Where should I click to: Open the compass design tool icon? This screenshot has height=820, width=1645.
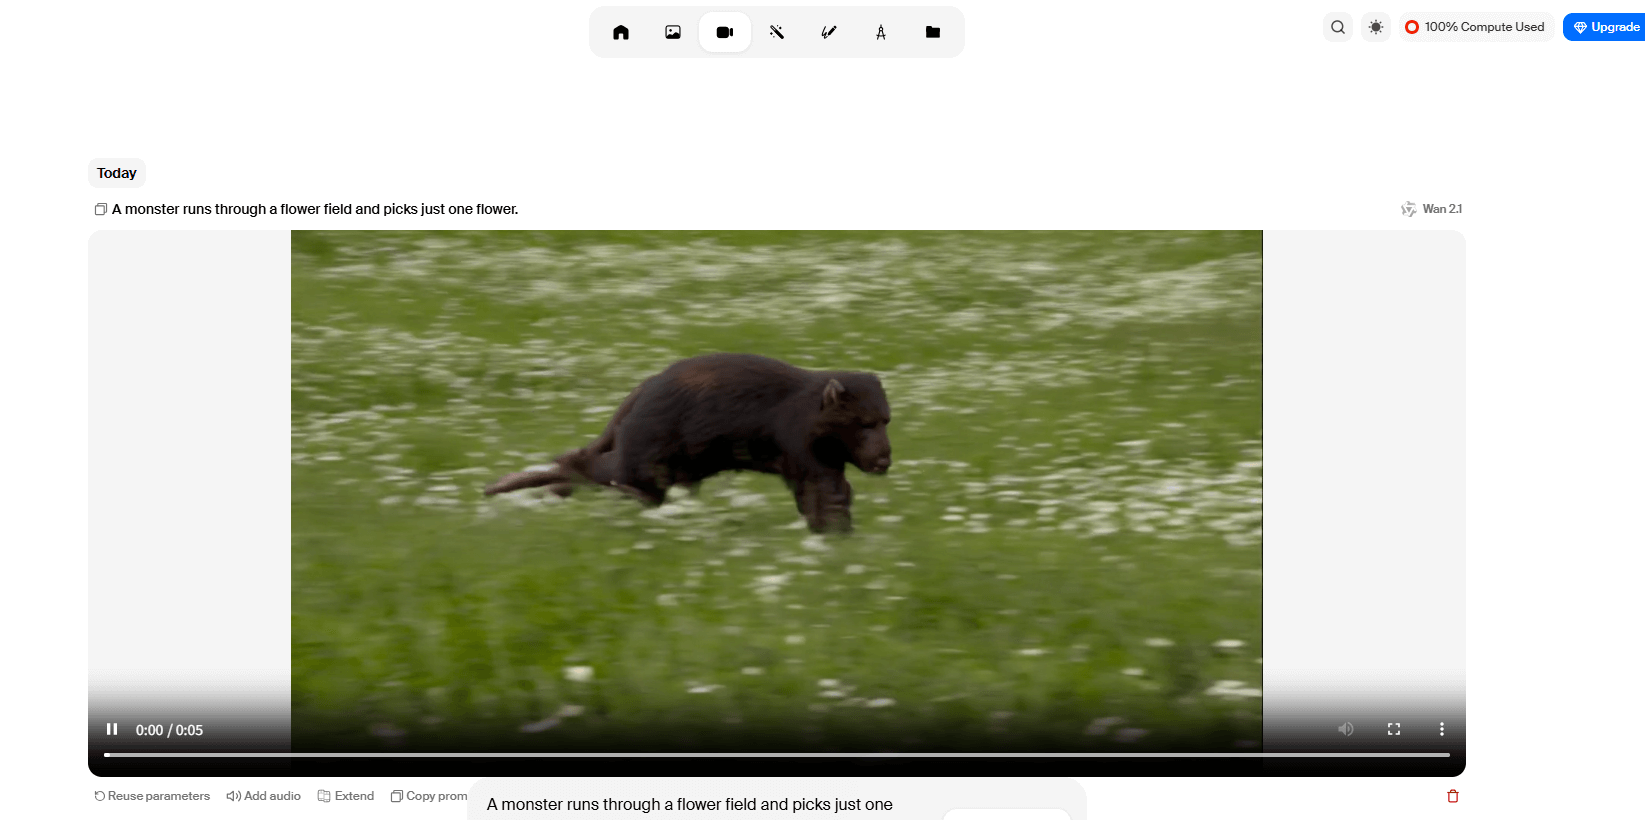click(x=881, y=32)
